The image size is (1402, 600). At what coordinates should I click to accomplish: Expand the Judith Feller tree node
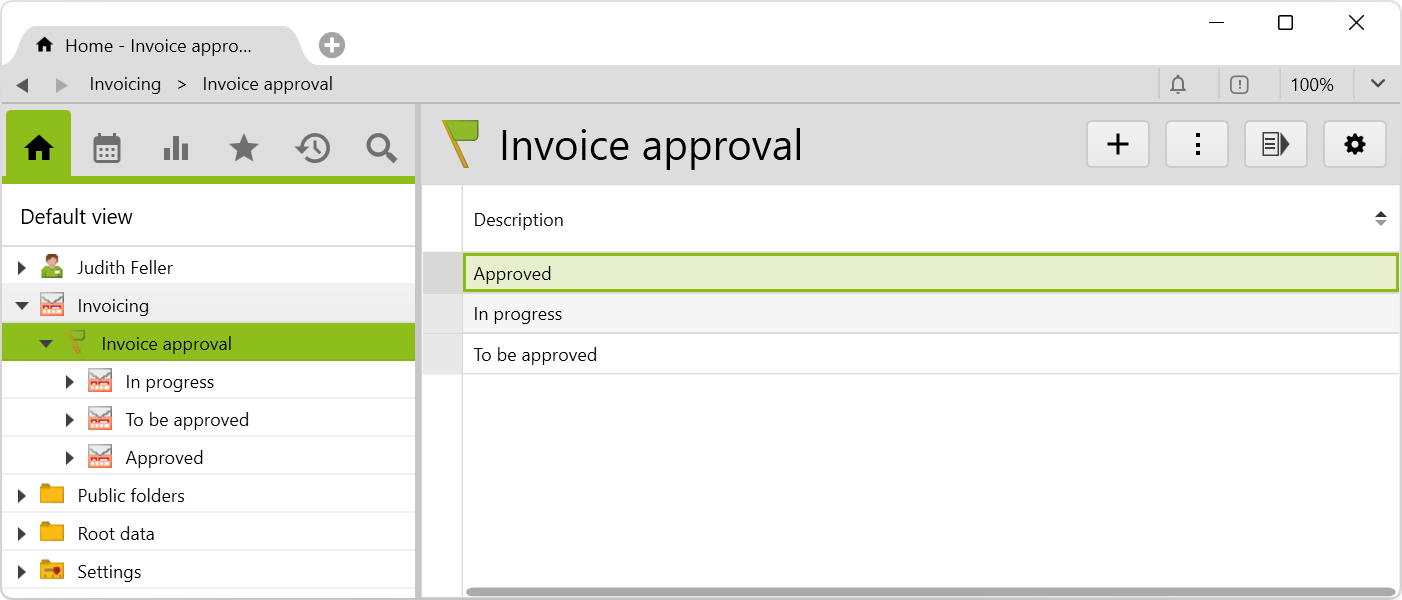[22, 268]
